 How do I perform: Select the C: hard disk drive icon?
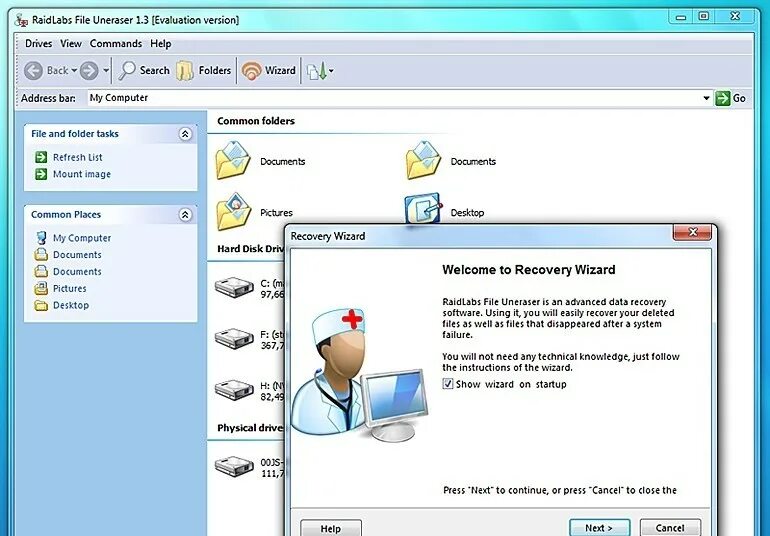click(234, 287)
